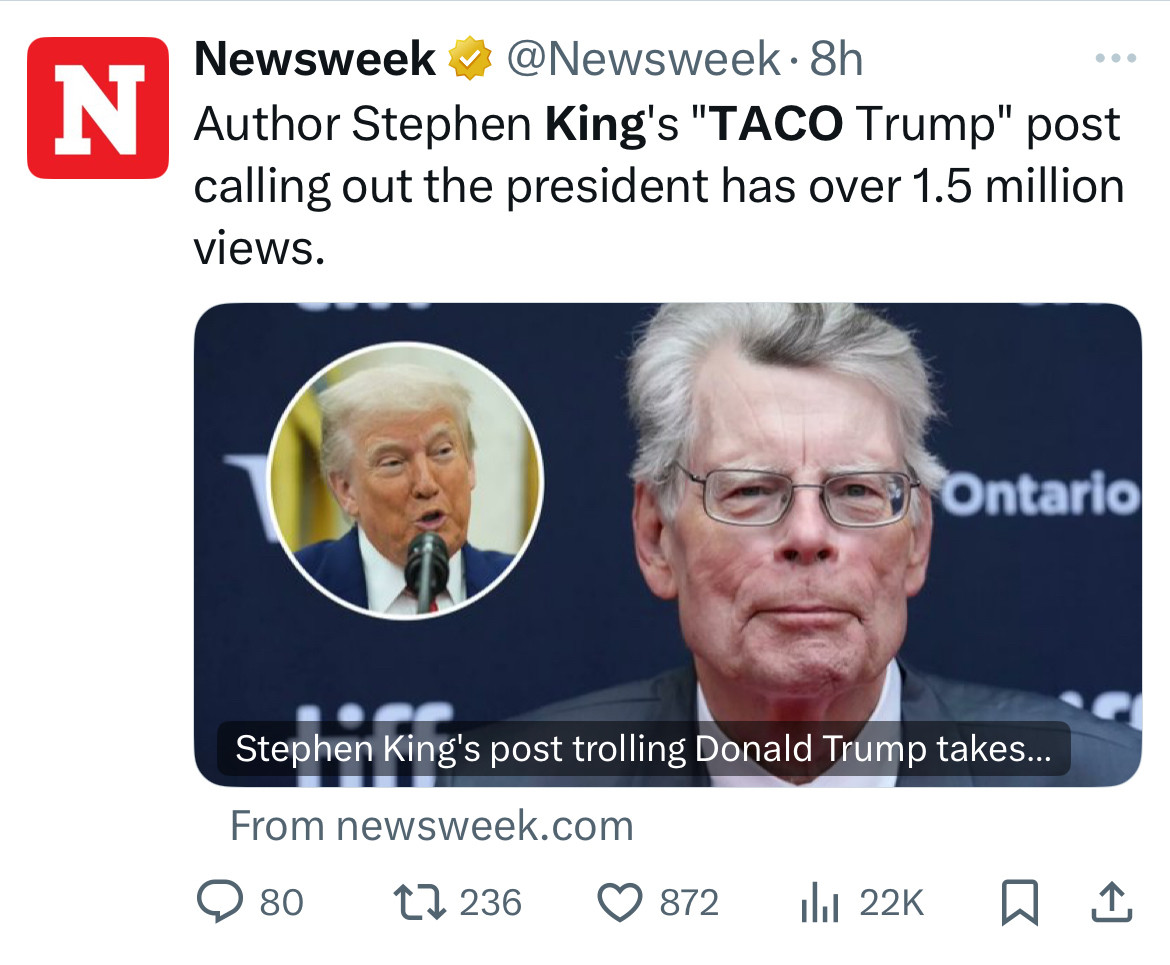Repost the tweet using the retweet icon

point(419,902)
